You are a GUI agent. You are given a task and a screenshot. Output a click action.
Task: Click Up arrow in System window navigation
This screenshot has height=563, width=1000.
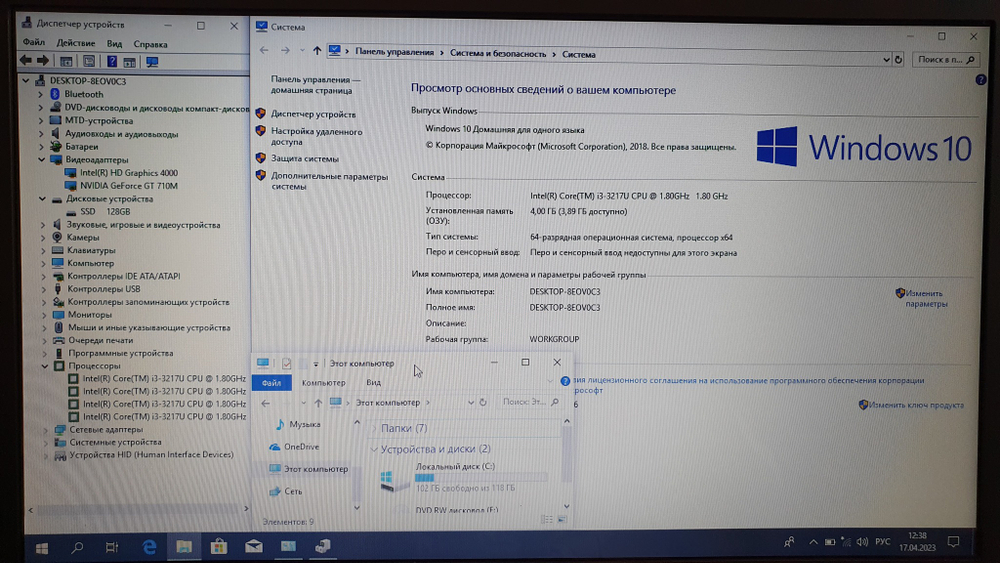[317, 50]
